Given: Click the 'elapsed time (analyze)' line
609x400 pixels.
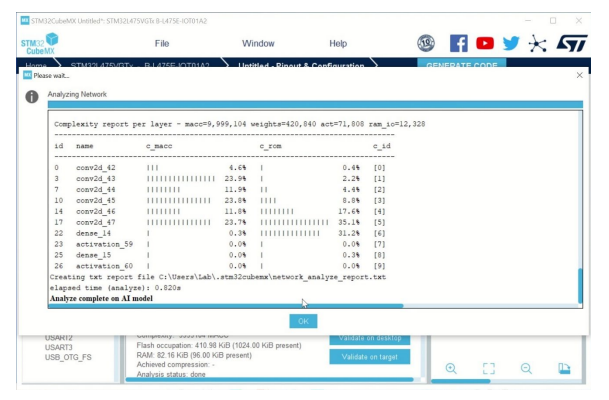Looking at the screenshot, I should pyautogui.click(x=115, y=288).
